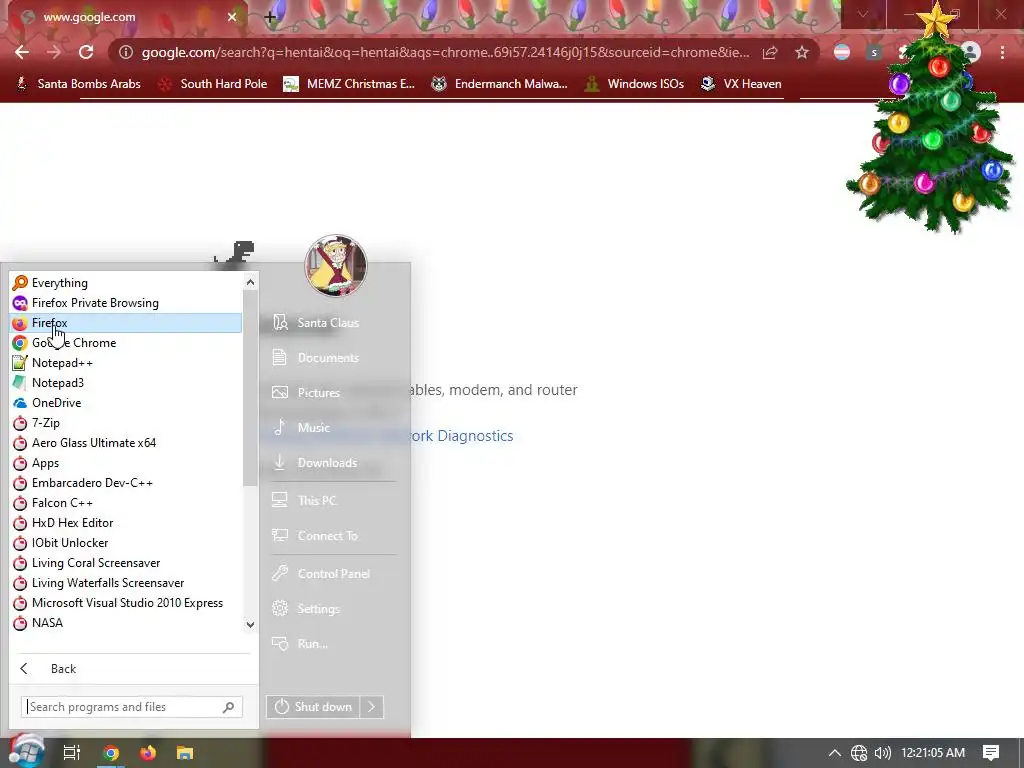Open the Santa Claus user folder
The width and height of the screenshot is (1024, 768).
click(x=333, y=323)
